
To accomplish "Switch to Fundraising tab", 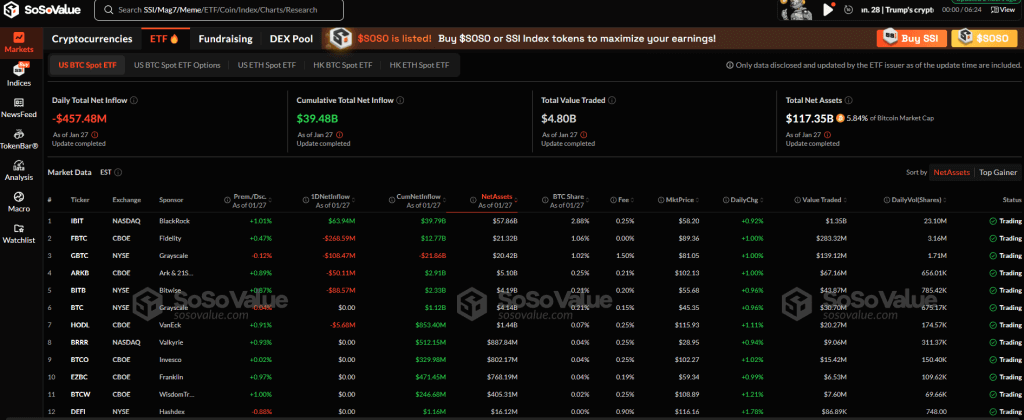I will (x=225, y=39).
